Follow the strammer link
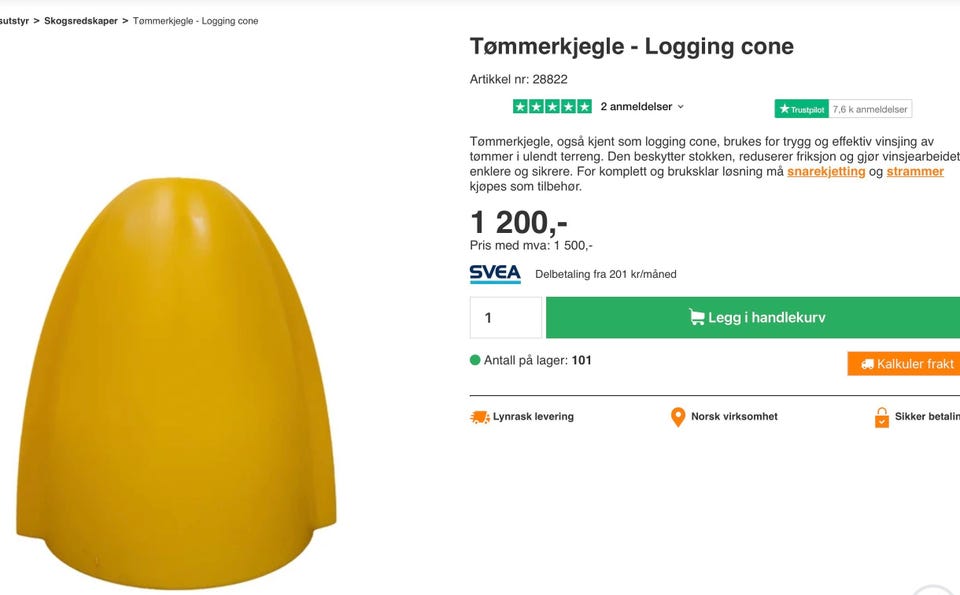Viewport: 960px width, 595px height. tap(915, 171)
